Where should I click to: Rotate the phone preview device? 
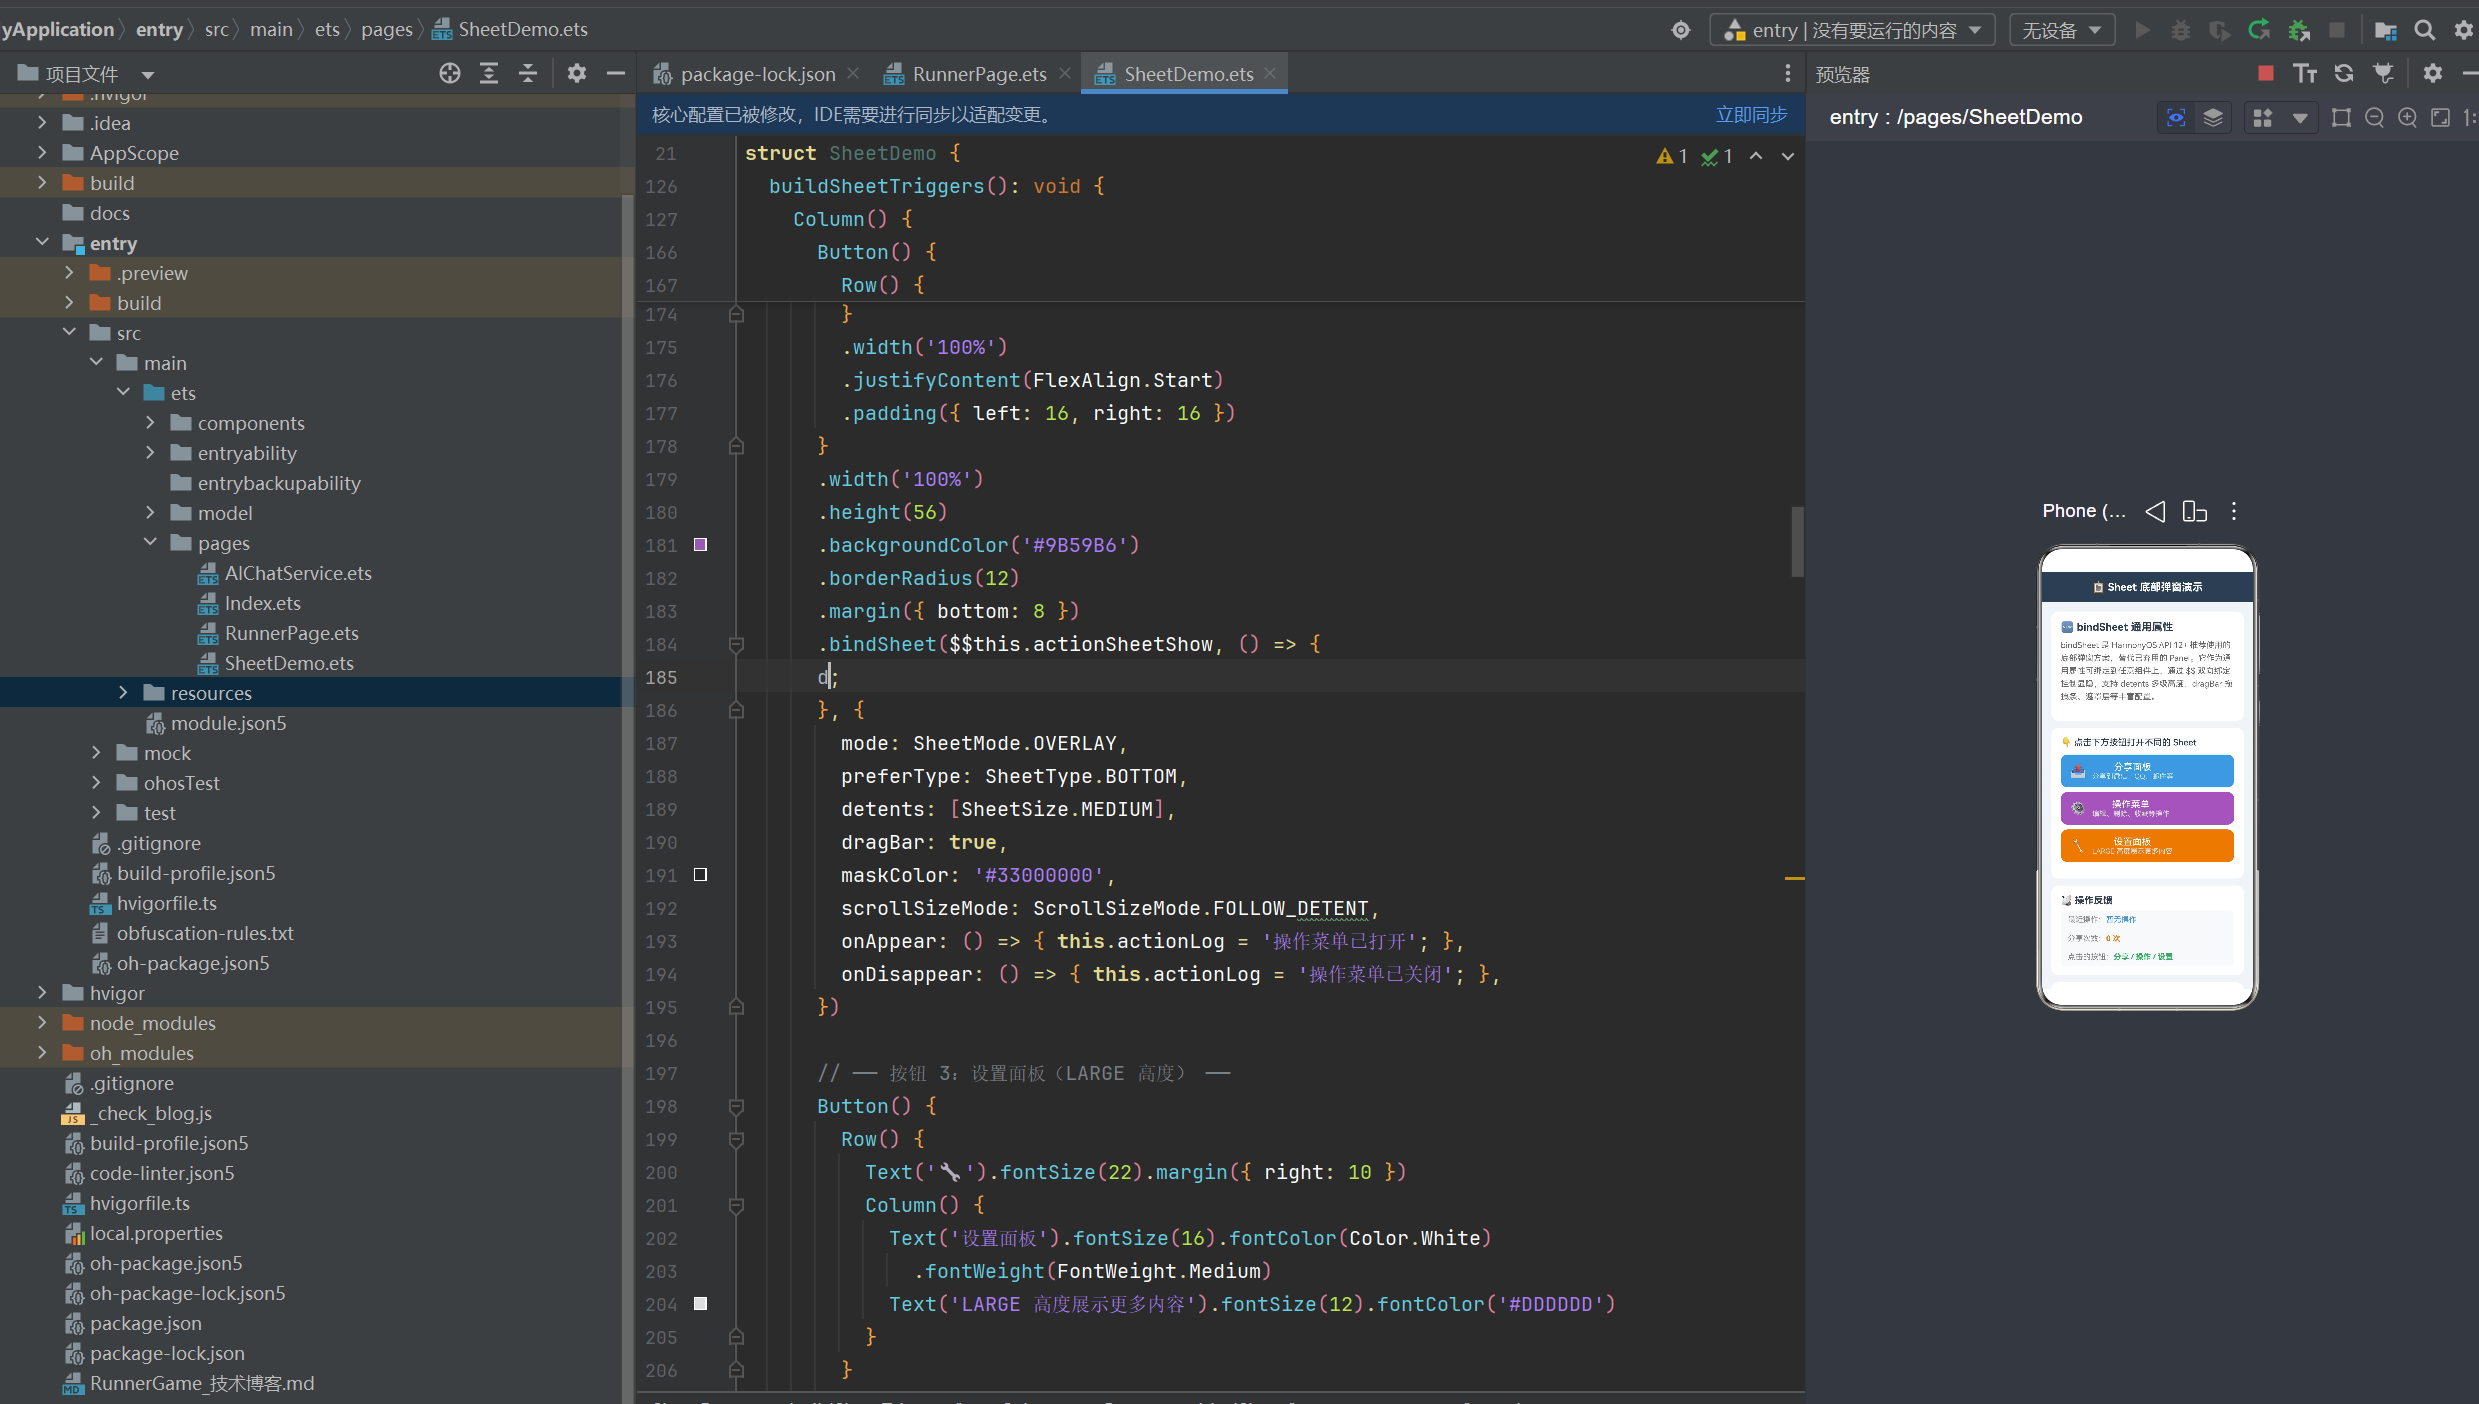[x=2194, y=511]
